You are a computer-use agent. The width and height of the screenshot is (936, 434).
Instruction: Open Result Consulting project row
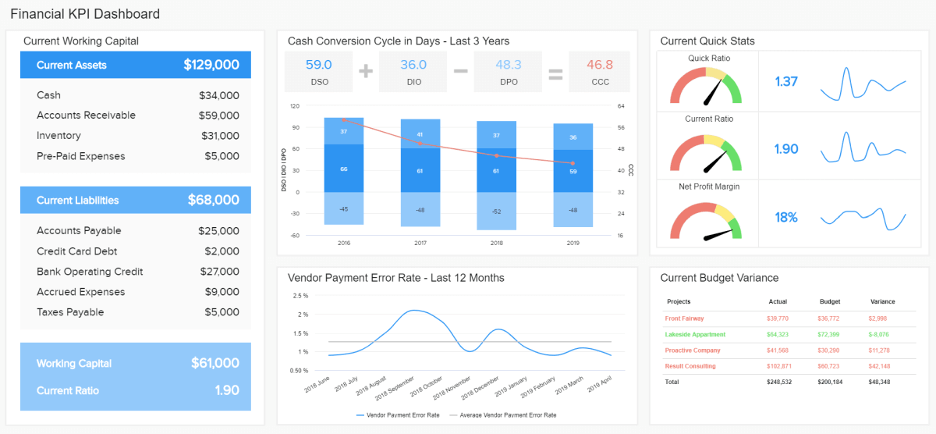789,366
